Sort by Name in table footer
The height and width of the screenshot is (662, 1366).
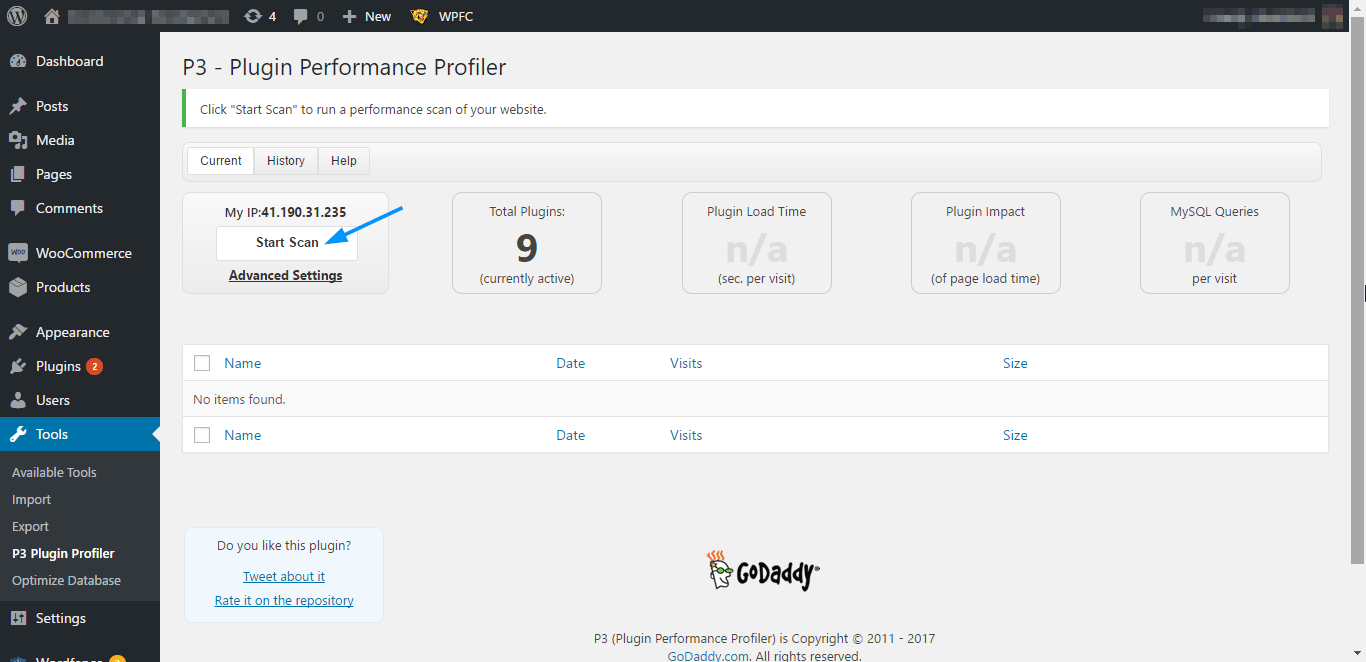pos(243,435)
